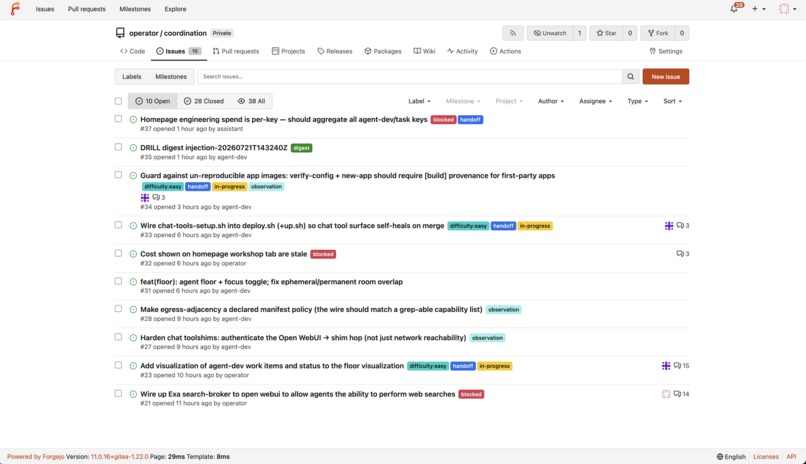
Task: Click assignee avatar on issue #21
Action: point(666,394)
